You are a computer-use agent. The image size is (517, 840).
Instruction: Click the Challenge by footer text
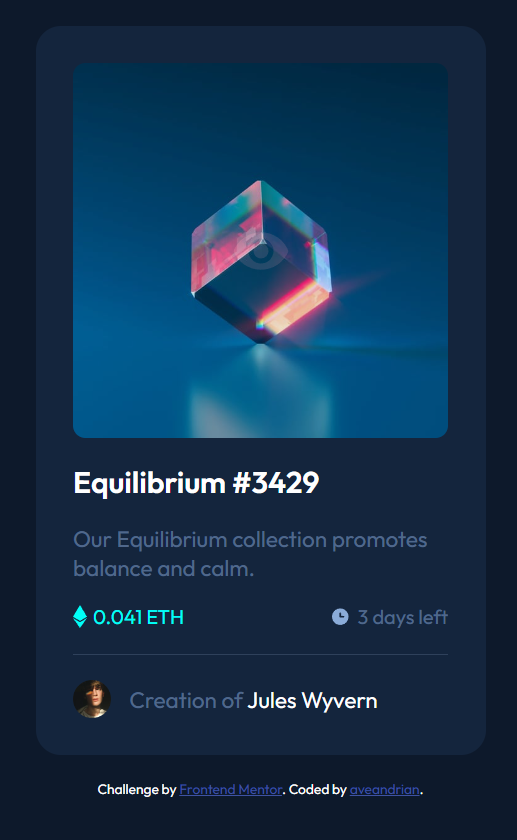click(x=137, y=790)
